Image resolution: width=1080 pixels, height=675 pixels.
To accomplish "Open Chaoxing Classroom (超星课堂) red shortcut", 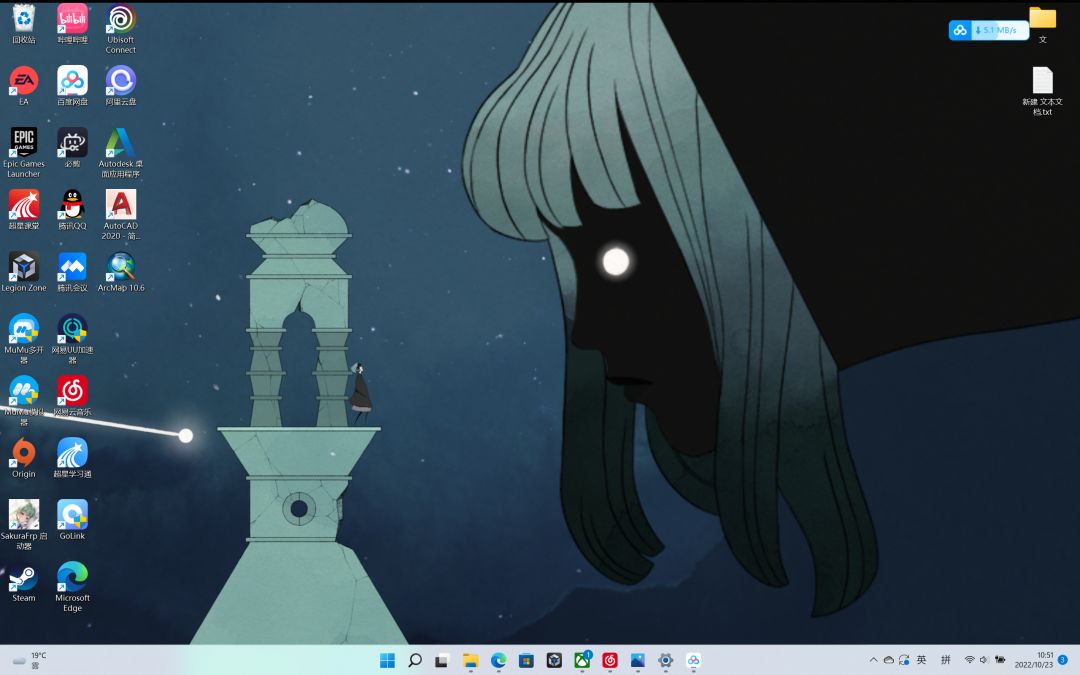I will (x=23, y=210).
